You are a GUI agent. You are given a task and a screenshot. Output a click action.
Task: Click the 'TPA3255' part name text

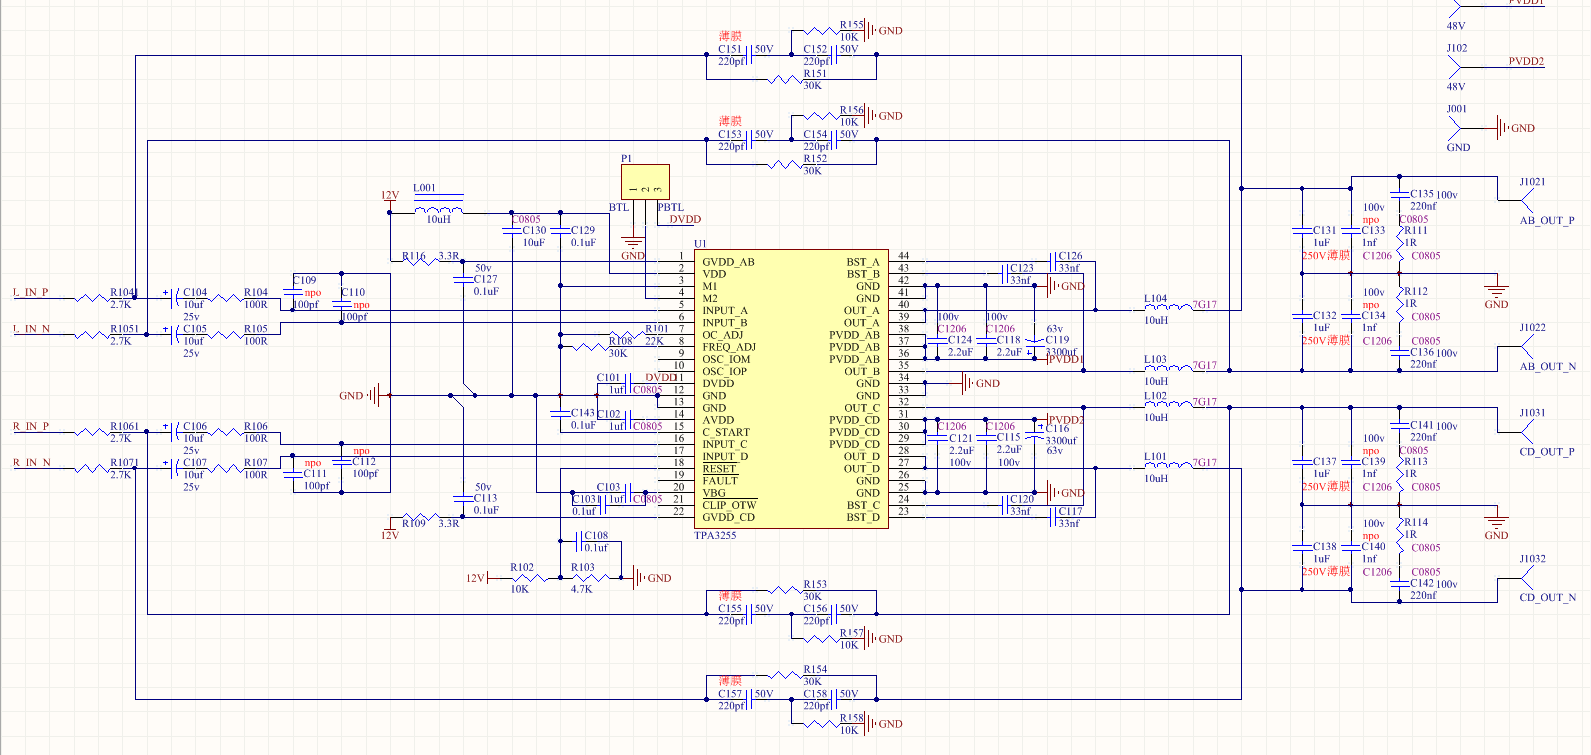tap(715, 536)
